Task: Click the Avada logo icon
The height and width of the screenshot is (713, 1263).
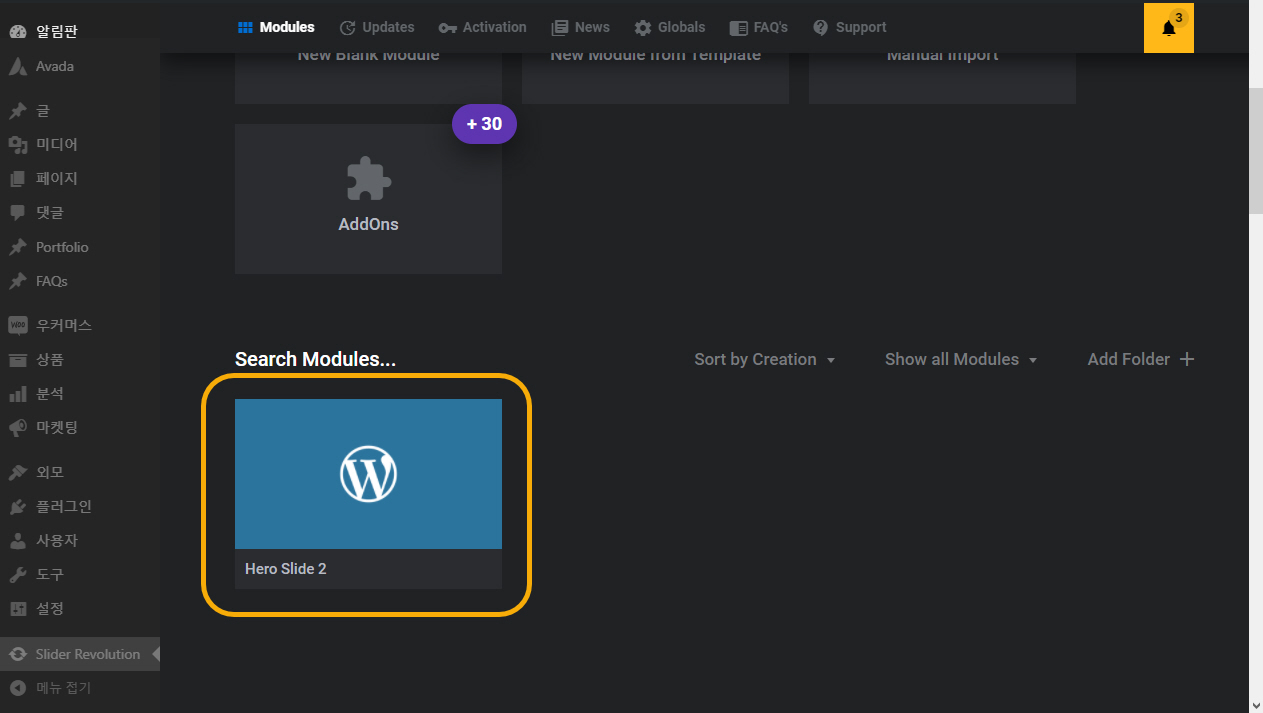Action: (x=17, y=67)
